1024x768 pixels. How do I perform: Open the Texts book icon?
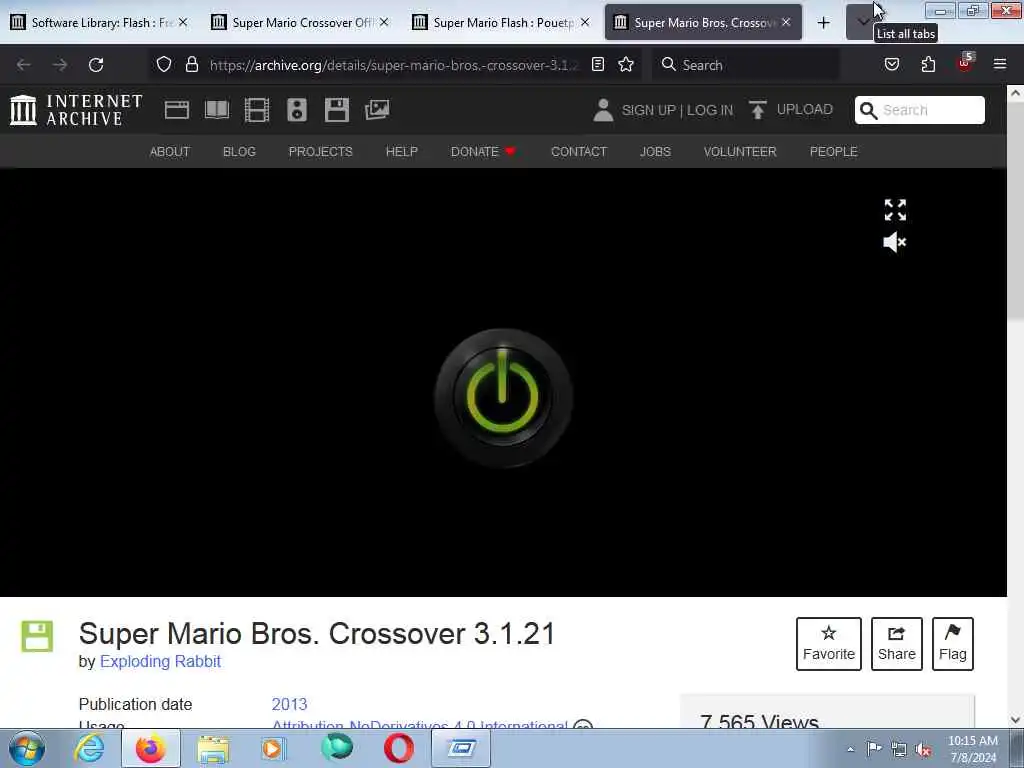coord(217,110)
